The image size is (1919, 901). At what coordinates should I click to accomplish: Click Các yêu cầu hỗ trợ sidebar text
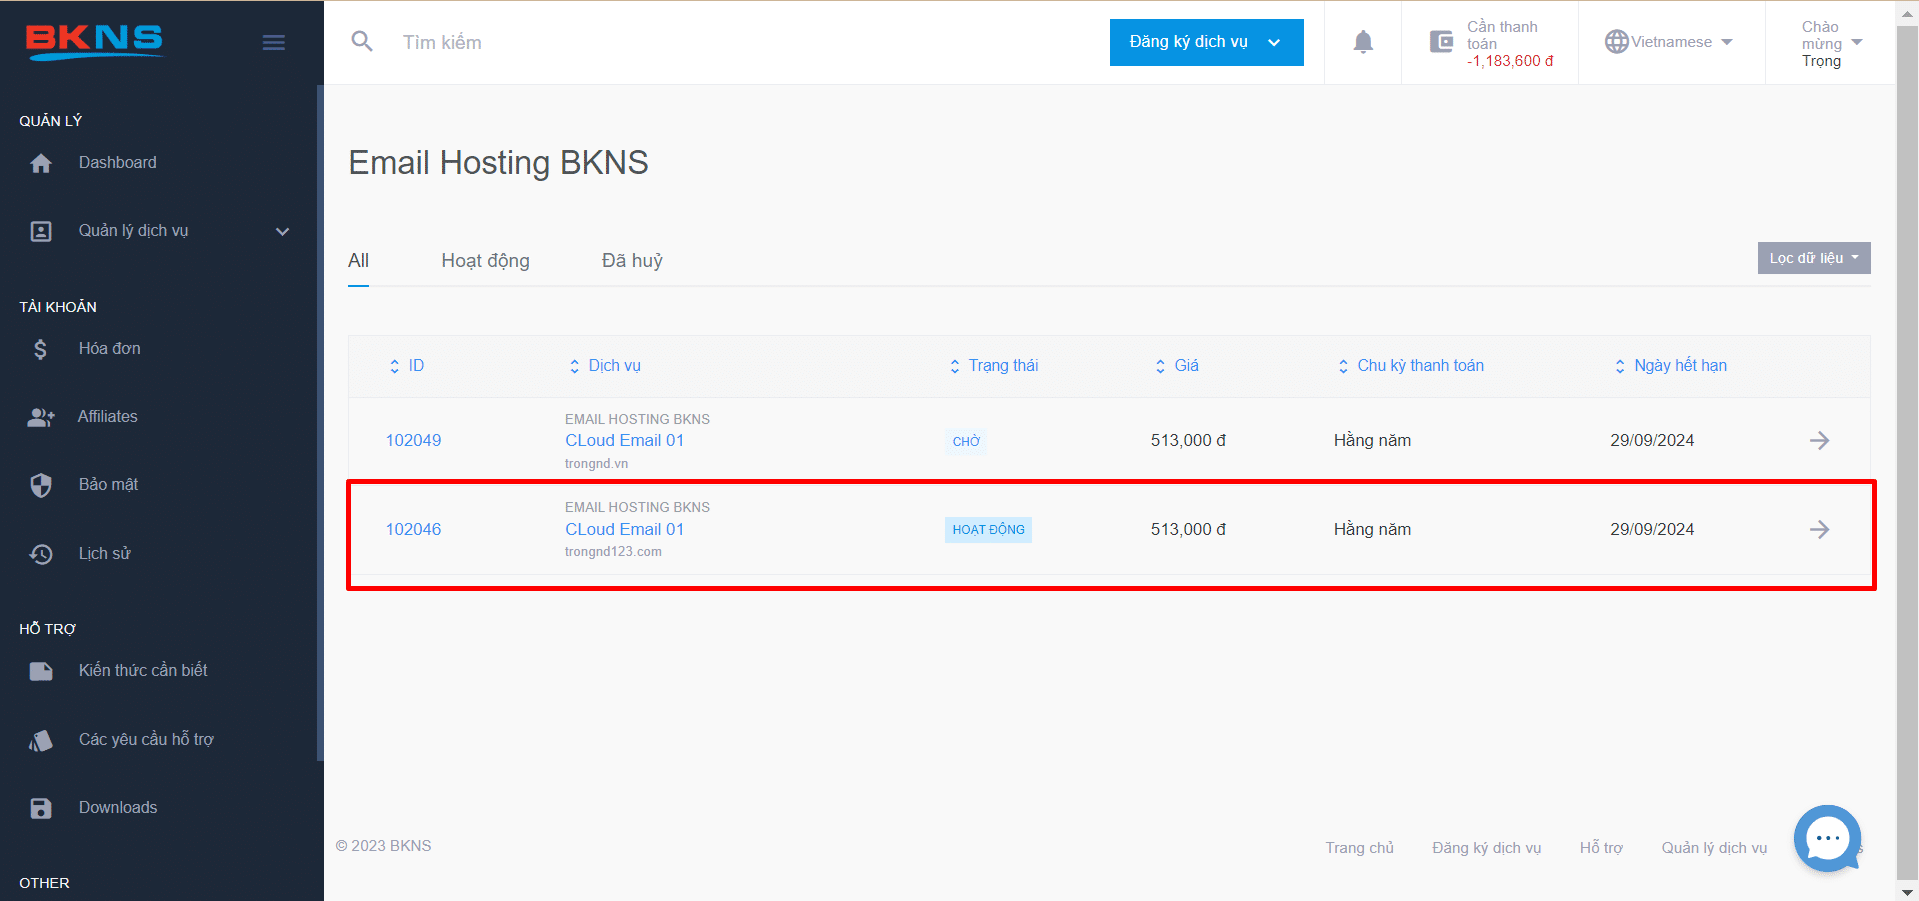(x=147, y=740)
